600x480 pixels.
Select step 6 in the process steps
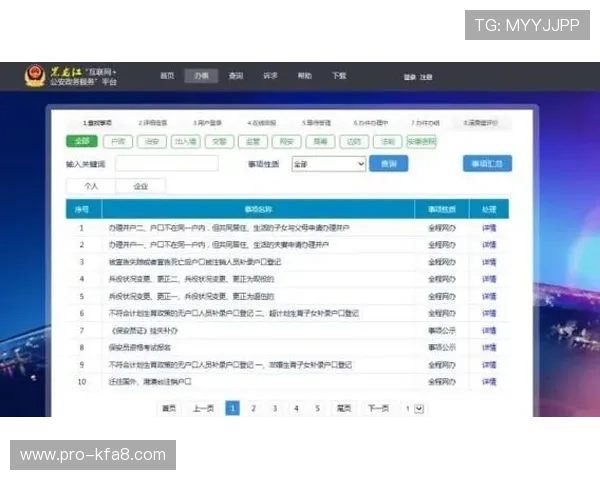(x=370, y=123)
